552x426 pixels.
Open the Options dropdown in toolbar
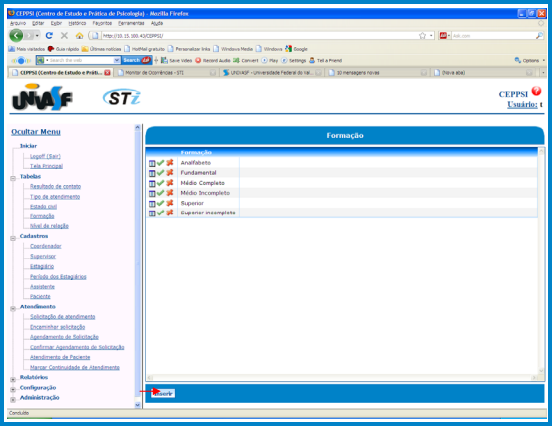(x=544, y=61)
